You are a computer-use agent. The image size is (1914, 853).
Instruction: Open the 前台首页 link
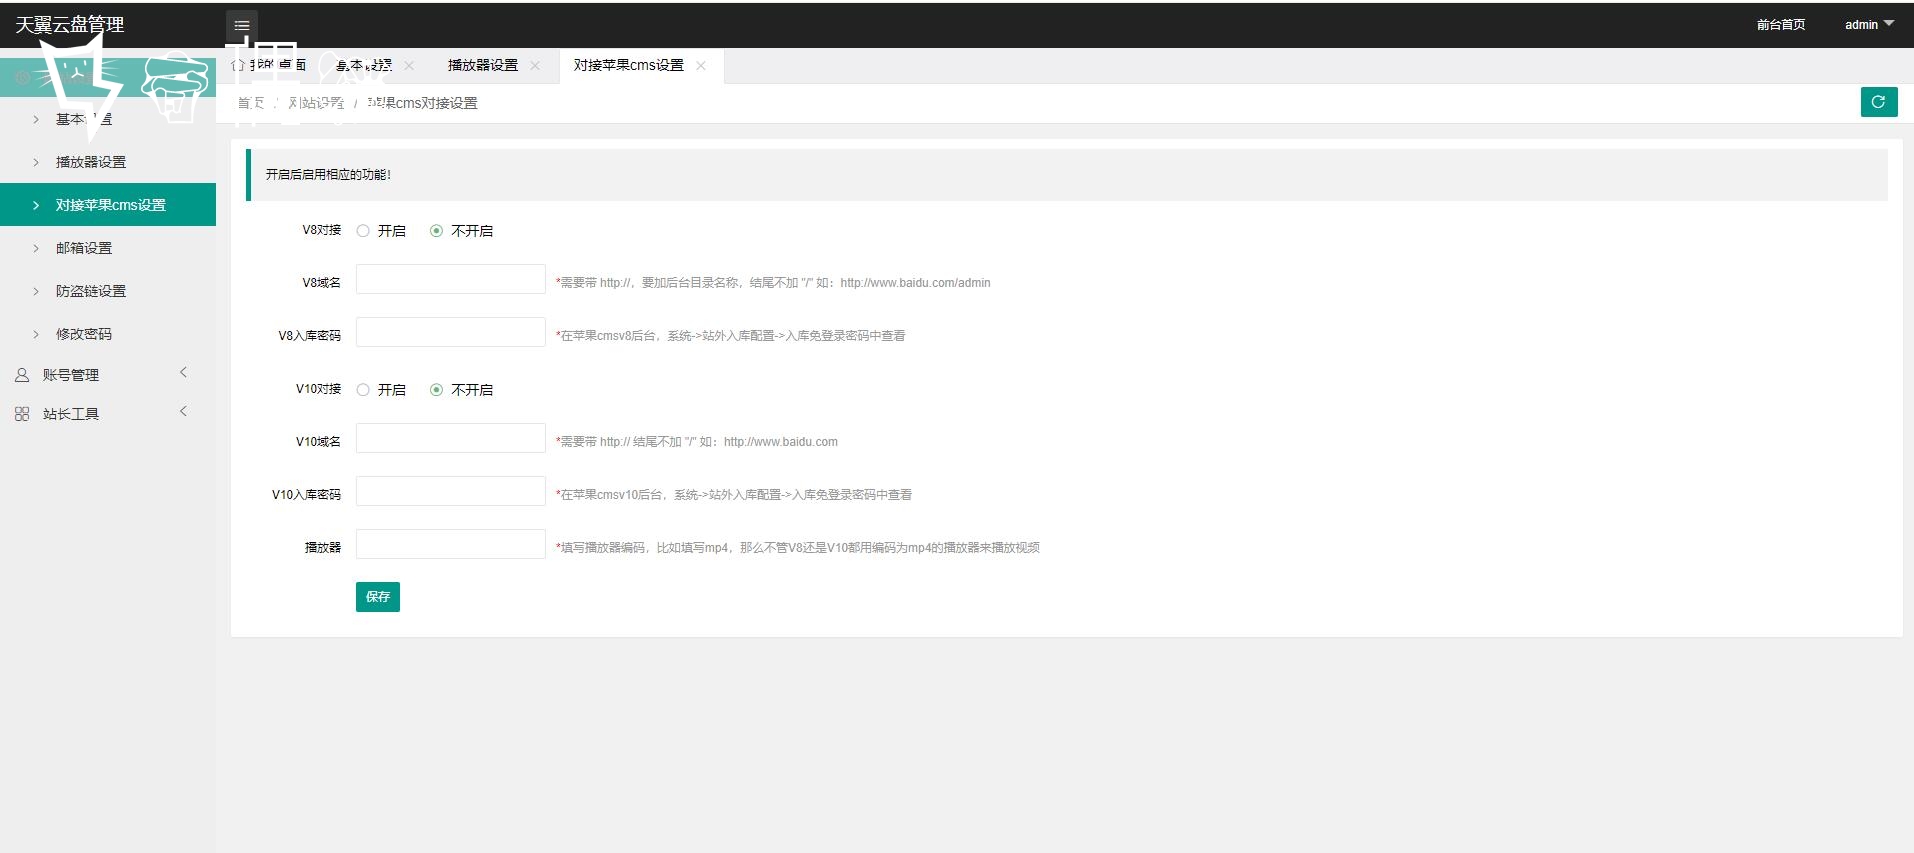(x=1781, y=25)
